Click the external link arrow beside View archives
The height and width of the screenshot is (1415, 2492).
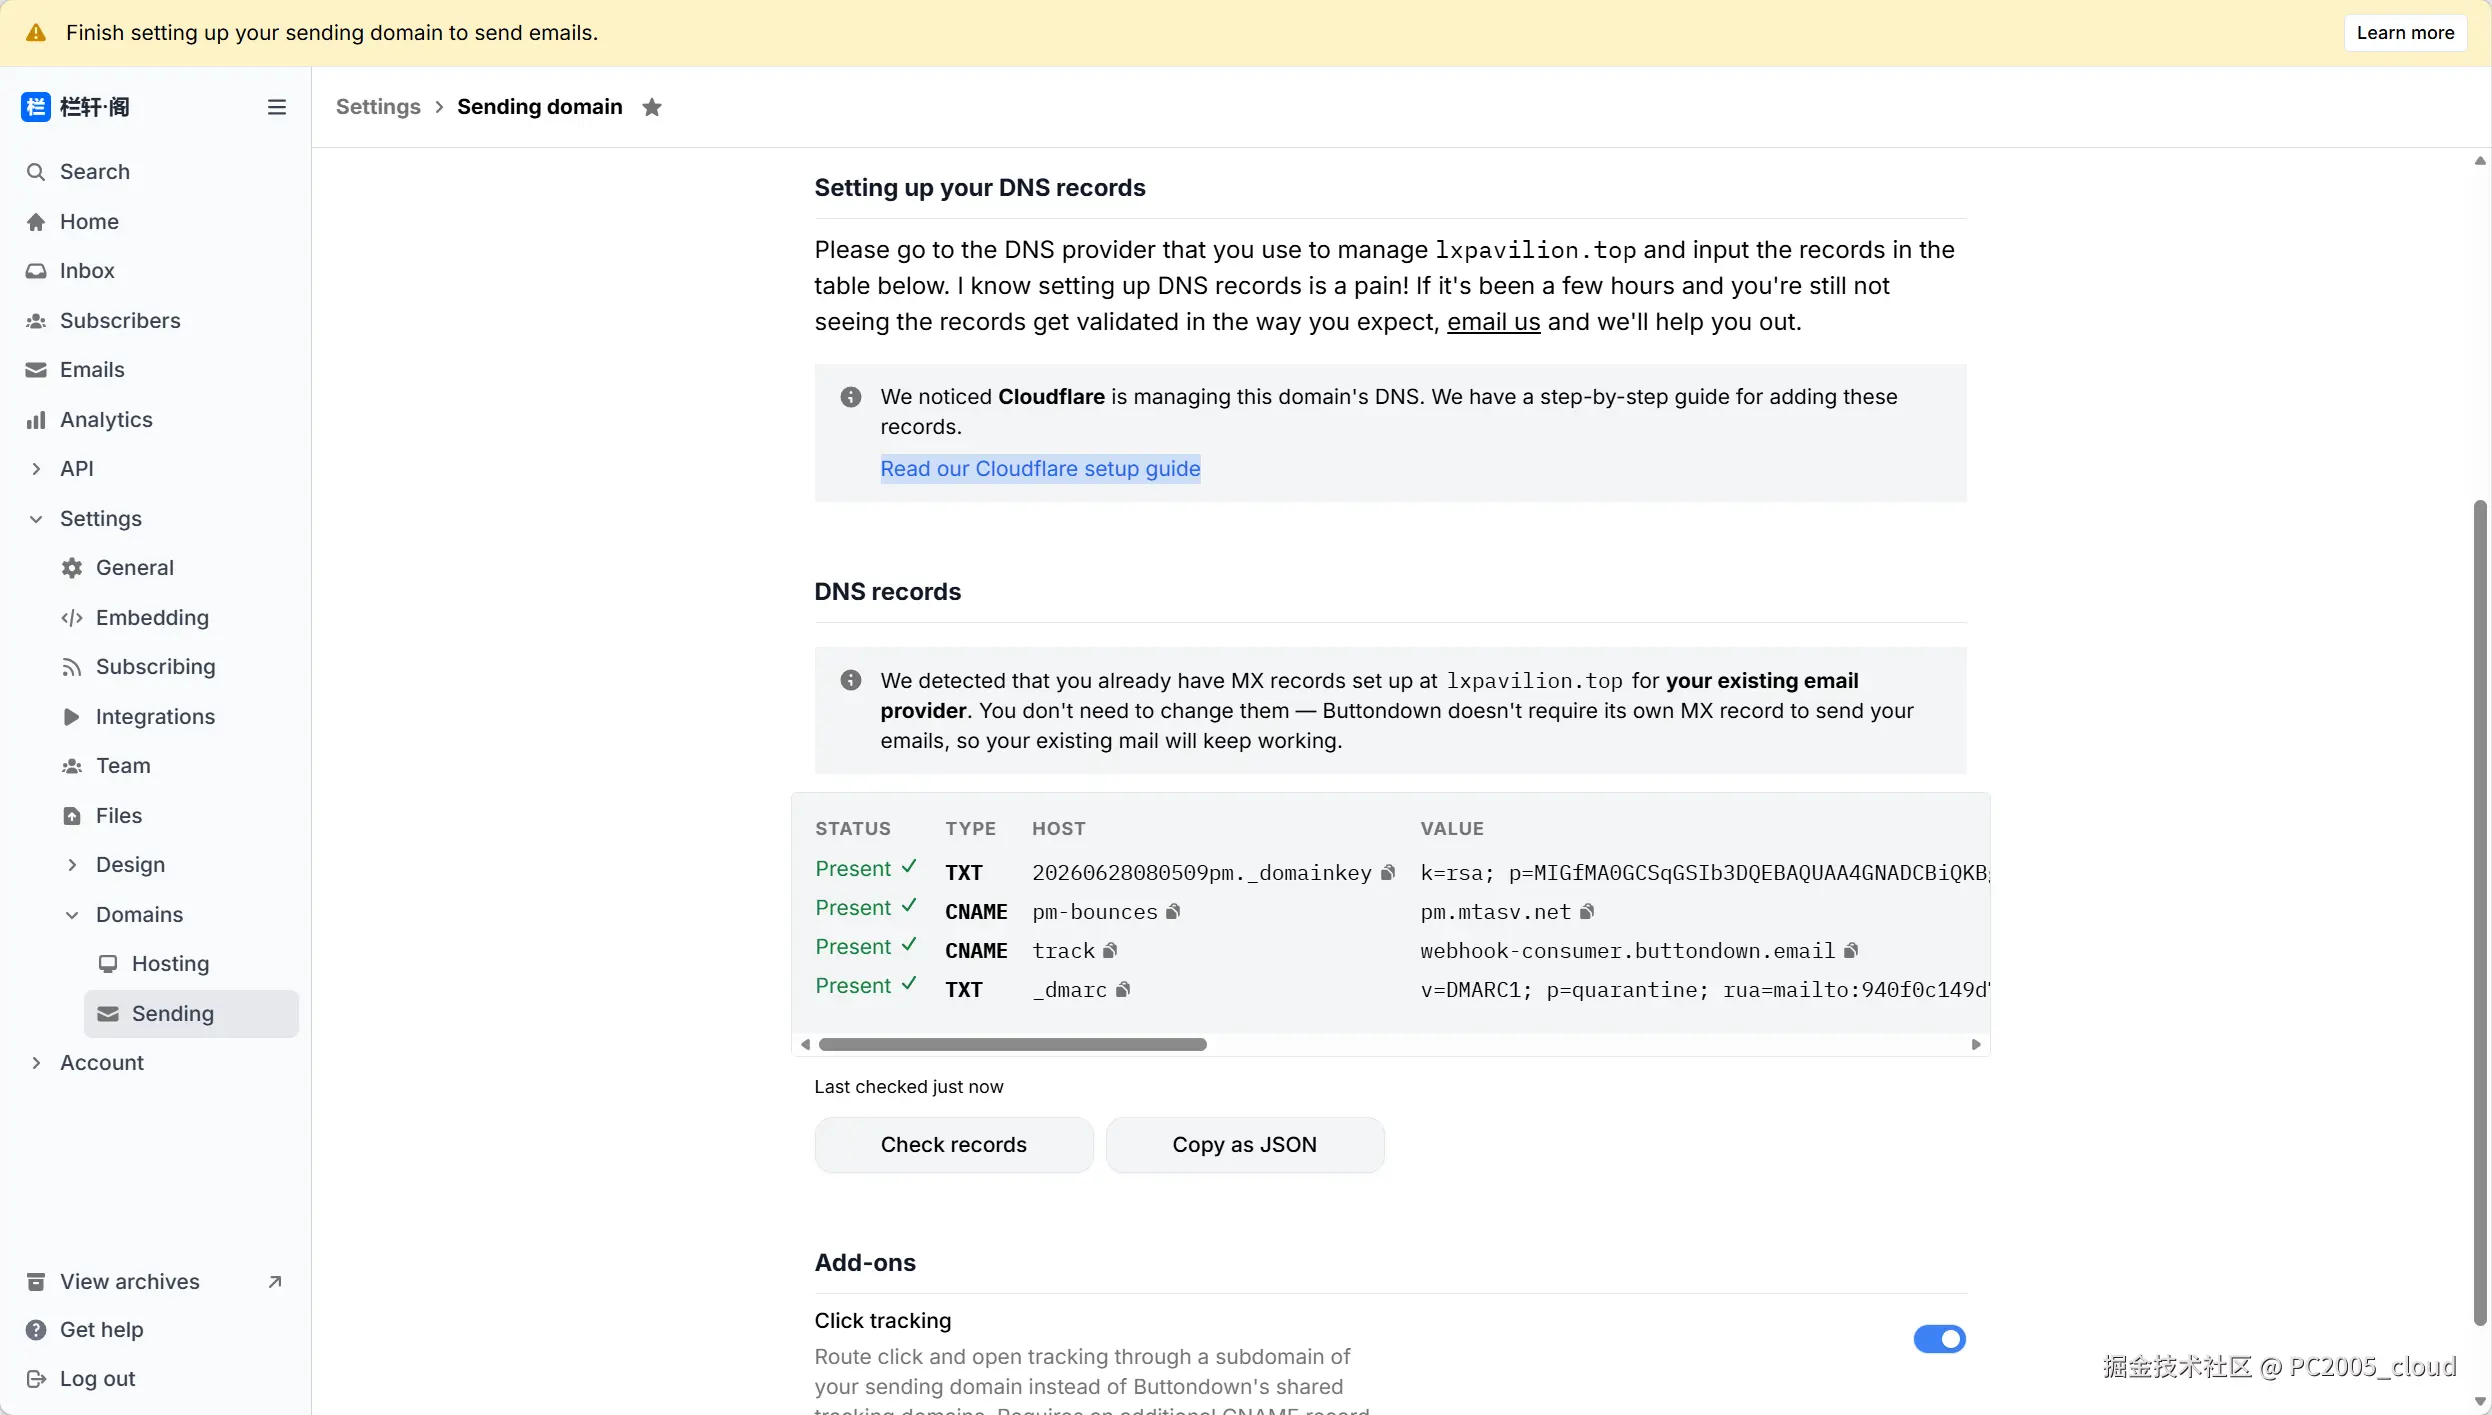pyautogui.click(x=275, y=1282)
